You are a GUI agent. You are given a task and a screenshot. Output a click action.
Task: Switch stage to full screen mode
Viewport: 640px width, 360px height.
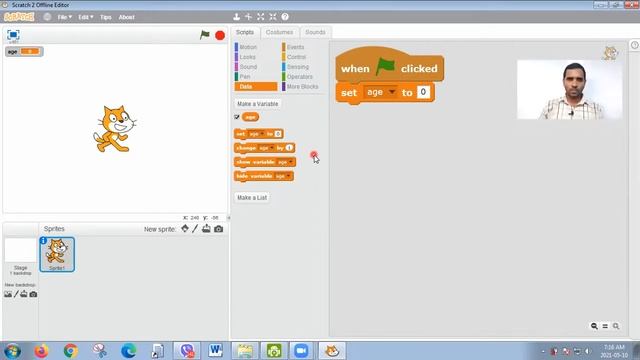point(13,35)
